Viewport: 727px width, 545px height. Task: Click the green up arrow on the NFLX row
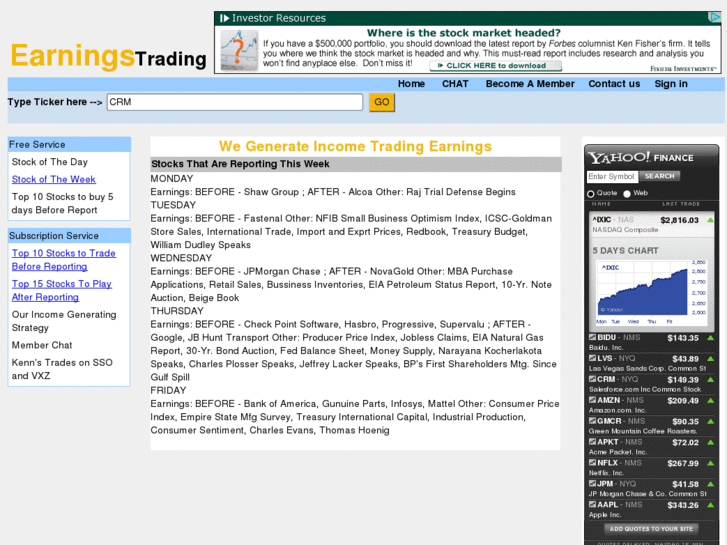(710, 463)
